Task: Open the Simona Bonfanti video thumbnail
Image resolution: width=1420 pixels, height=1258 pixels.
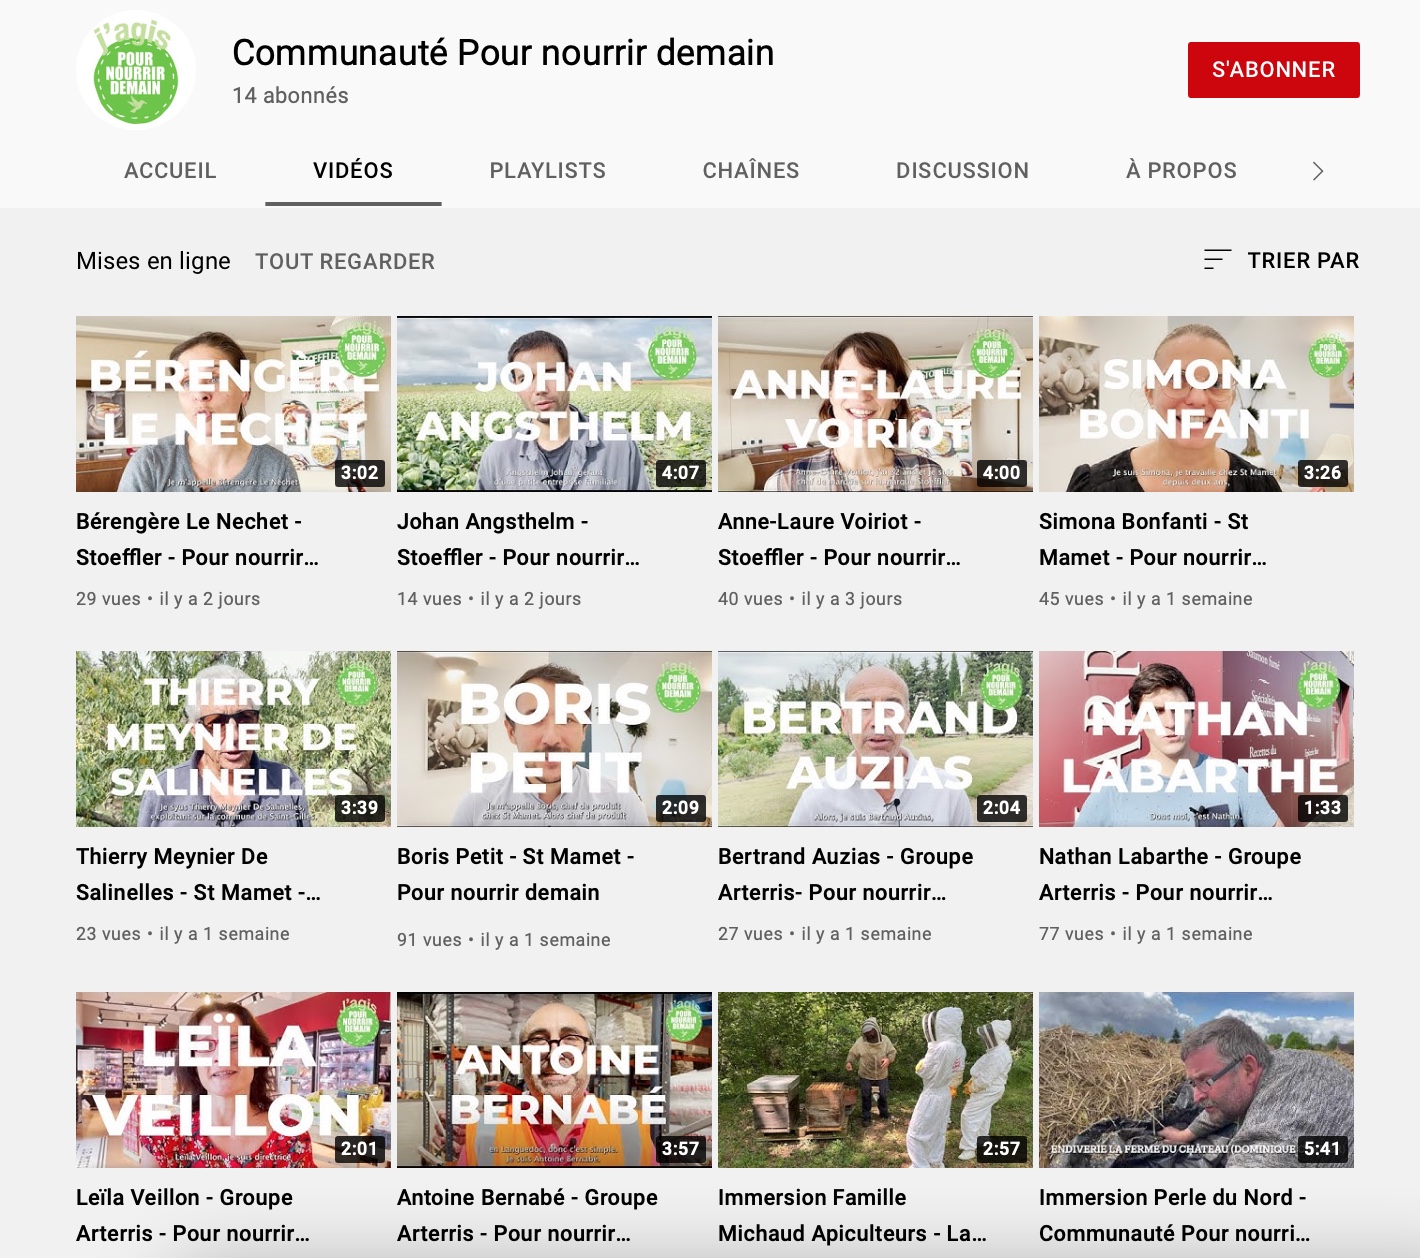Action: click(1196, 404)
